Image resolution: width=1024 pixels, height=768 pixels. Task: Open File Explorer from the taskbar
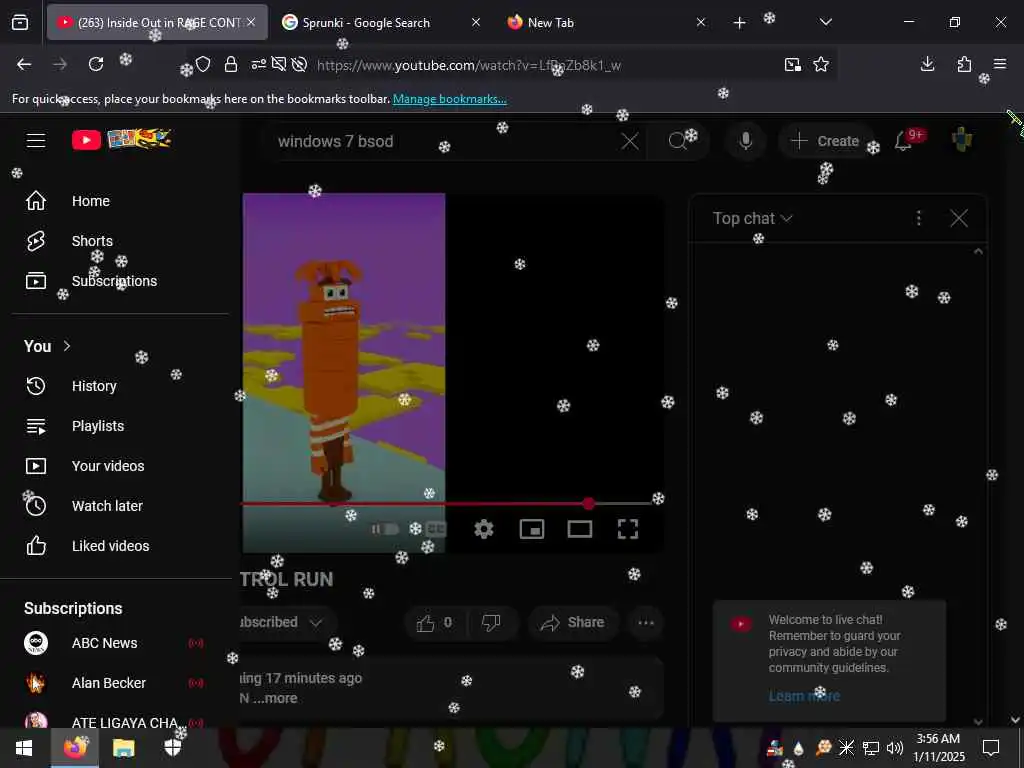click(x=123, y=748)
